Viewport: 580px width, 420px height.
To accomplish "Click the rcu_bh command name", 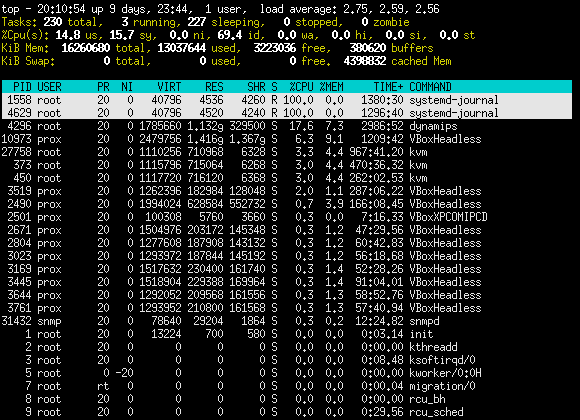I will click(x=427, y=399).
